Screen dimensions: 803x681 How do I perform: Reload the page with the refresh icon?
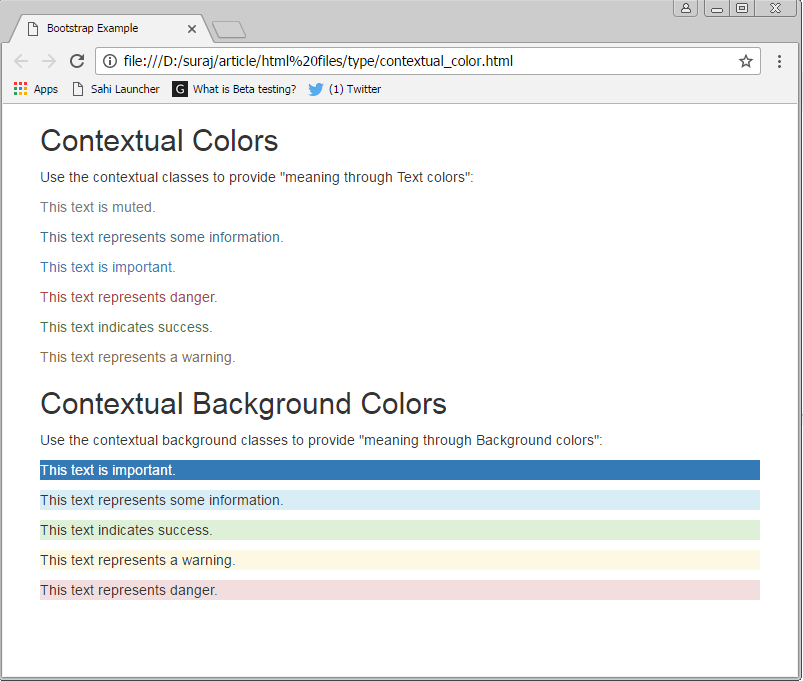(x=77, y=61)
